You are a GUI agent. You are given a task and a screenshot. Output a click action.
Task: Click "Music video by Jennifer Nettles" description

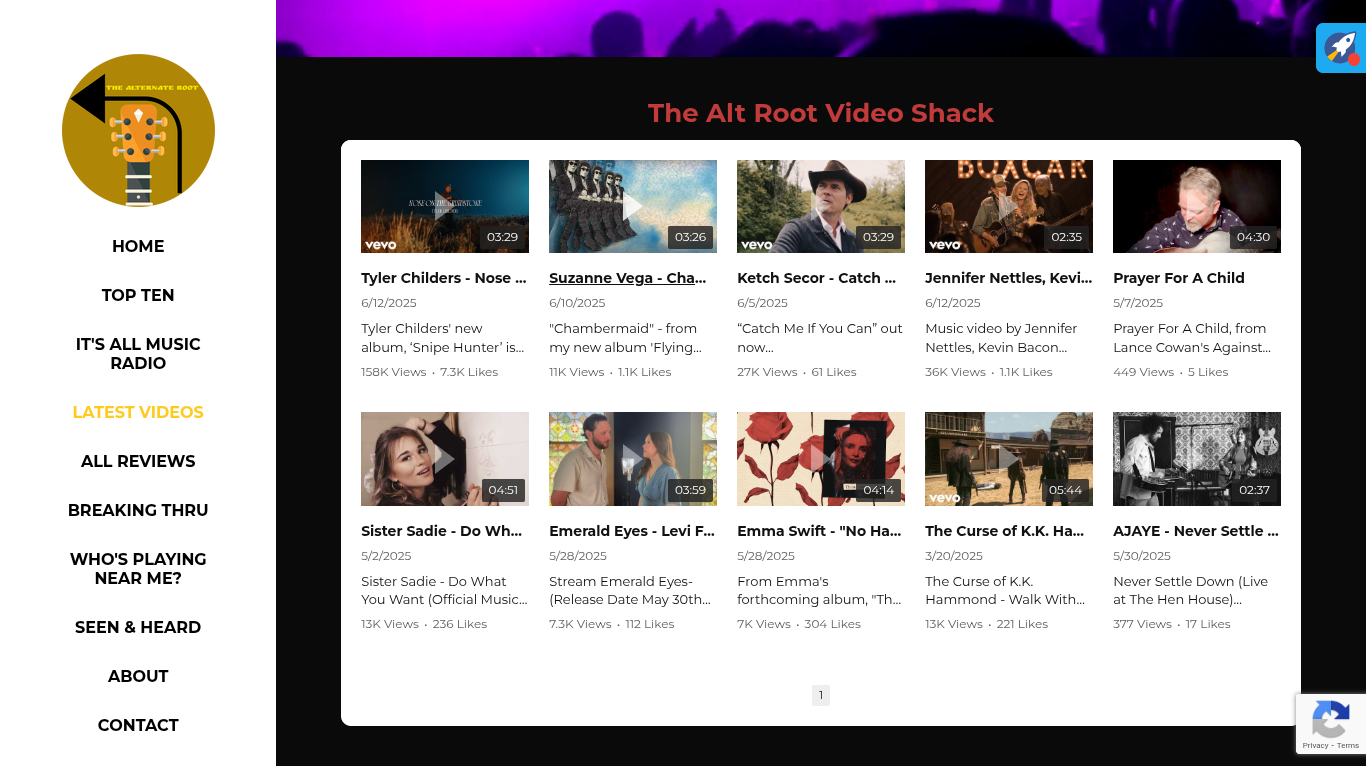(x=1001, y=338)
